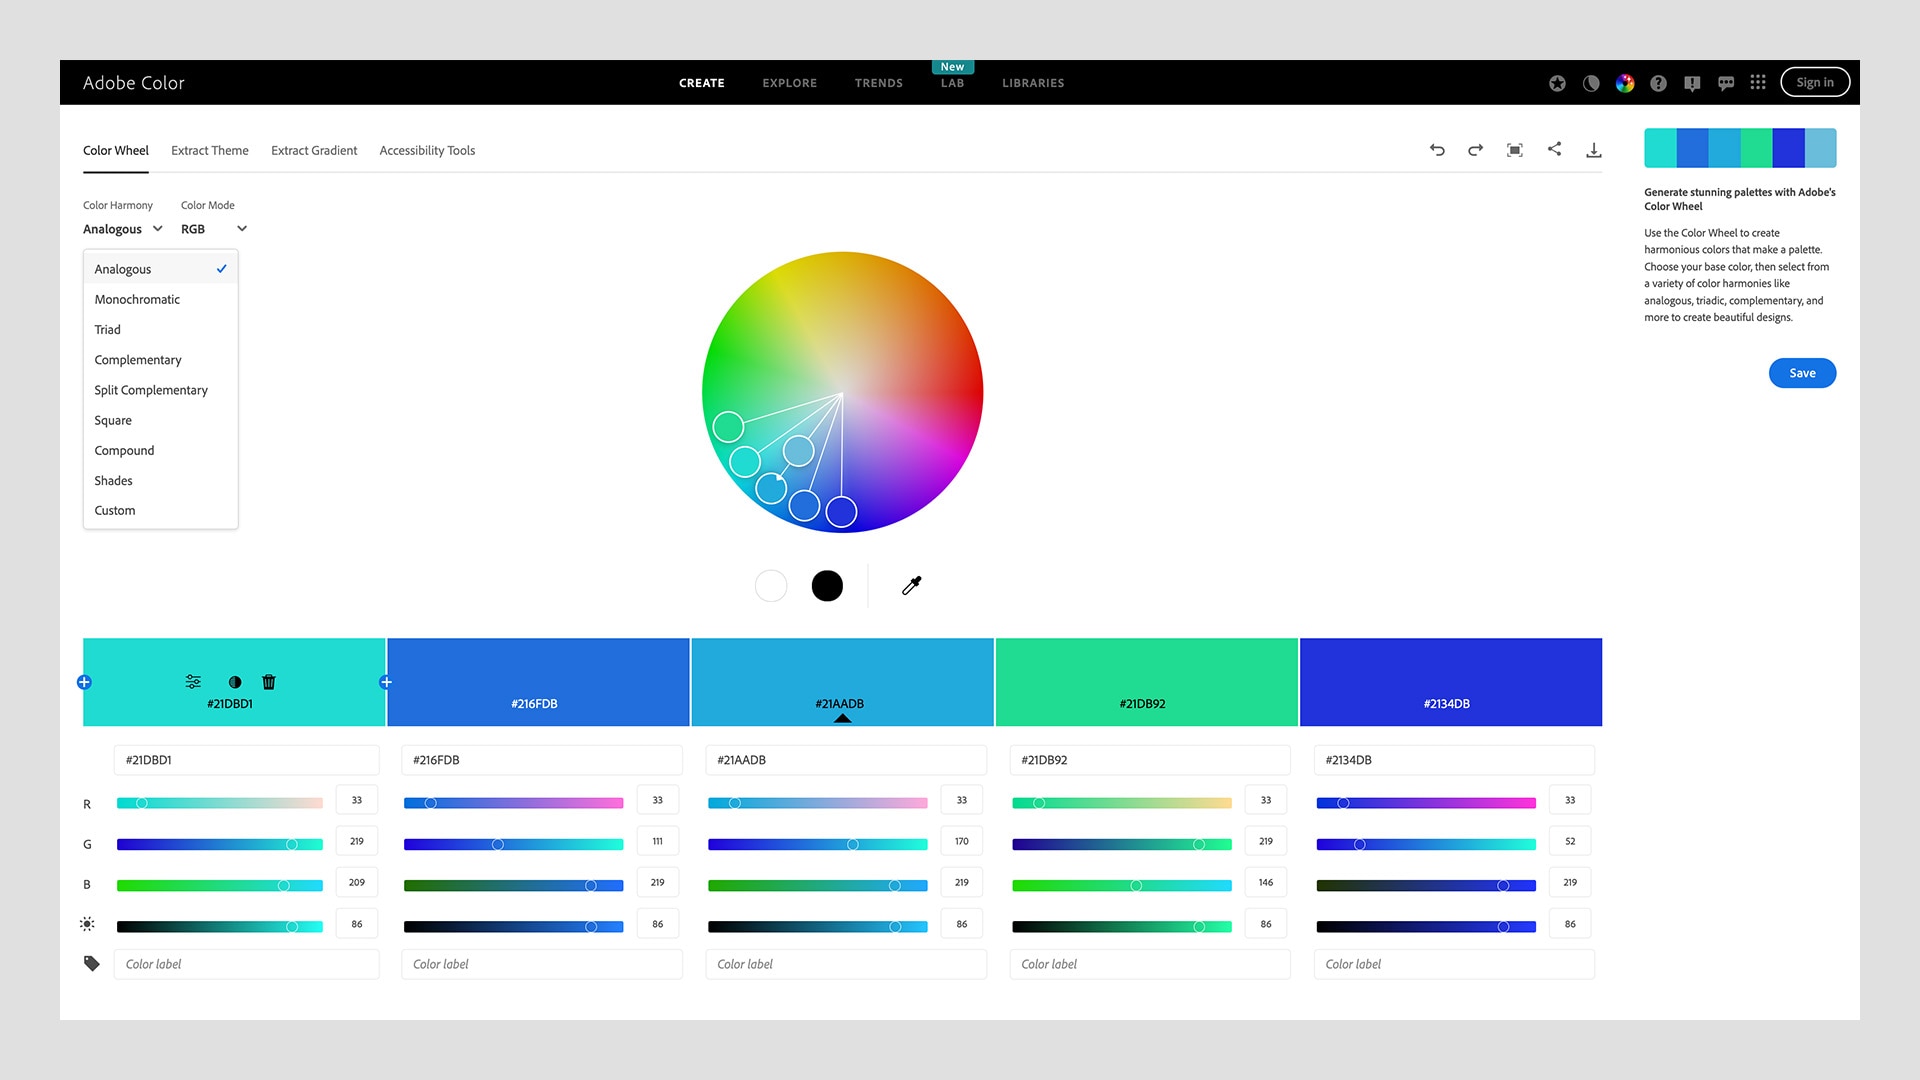
Task: Open the Help icon in the top bar
Action: coord(1659,83)
